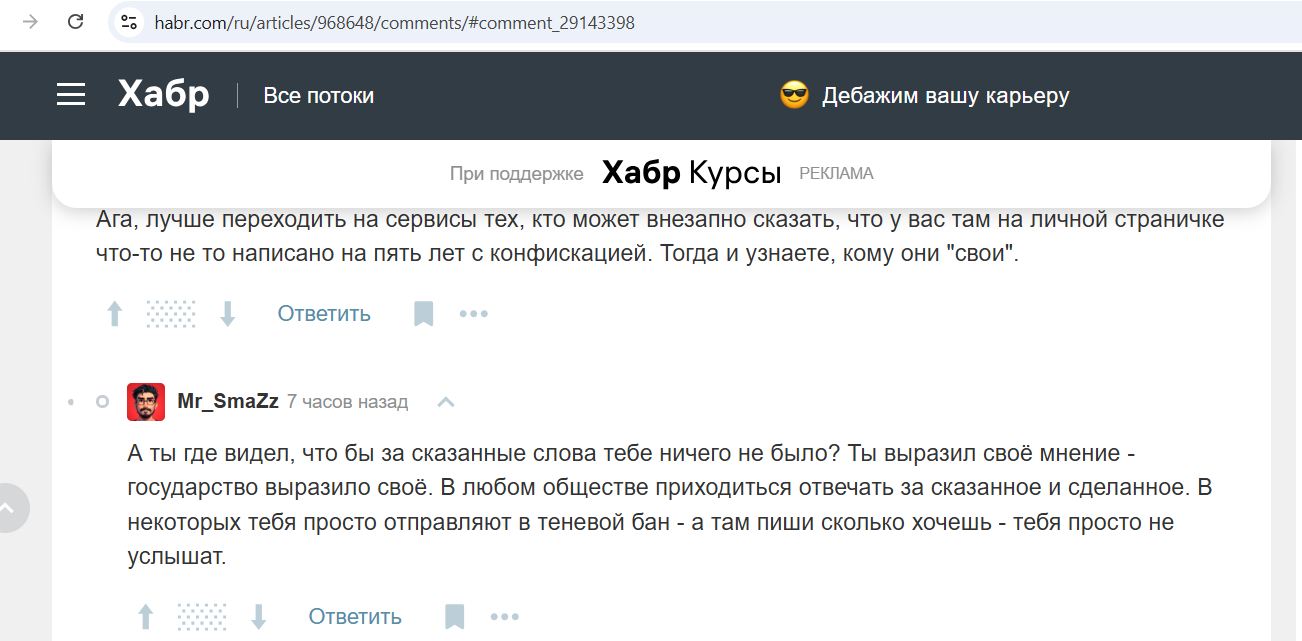Viewport: 1302px width, 641px height.
Task: Open the 'Все потоки' menu item
Action: point(318,96)
